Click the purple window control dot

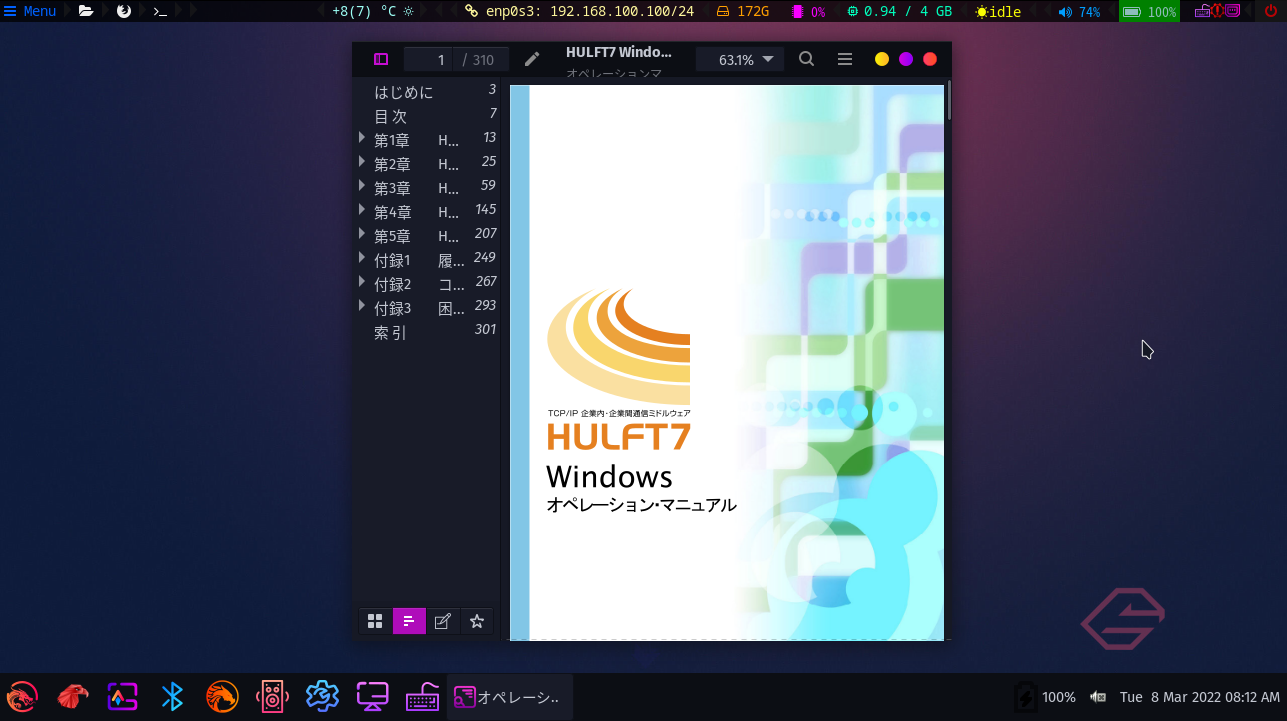(x=906, y=60)
